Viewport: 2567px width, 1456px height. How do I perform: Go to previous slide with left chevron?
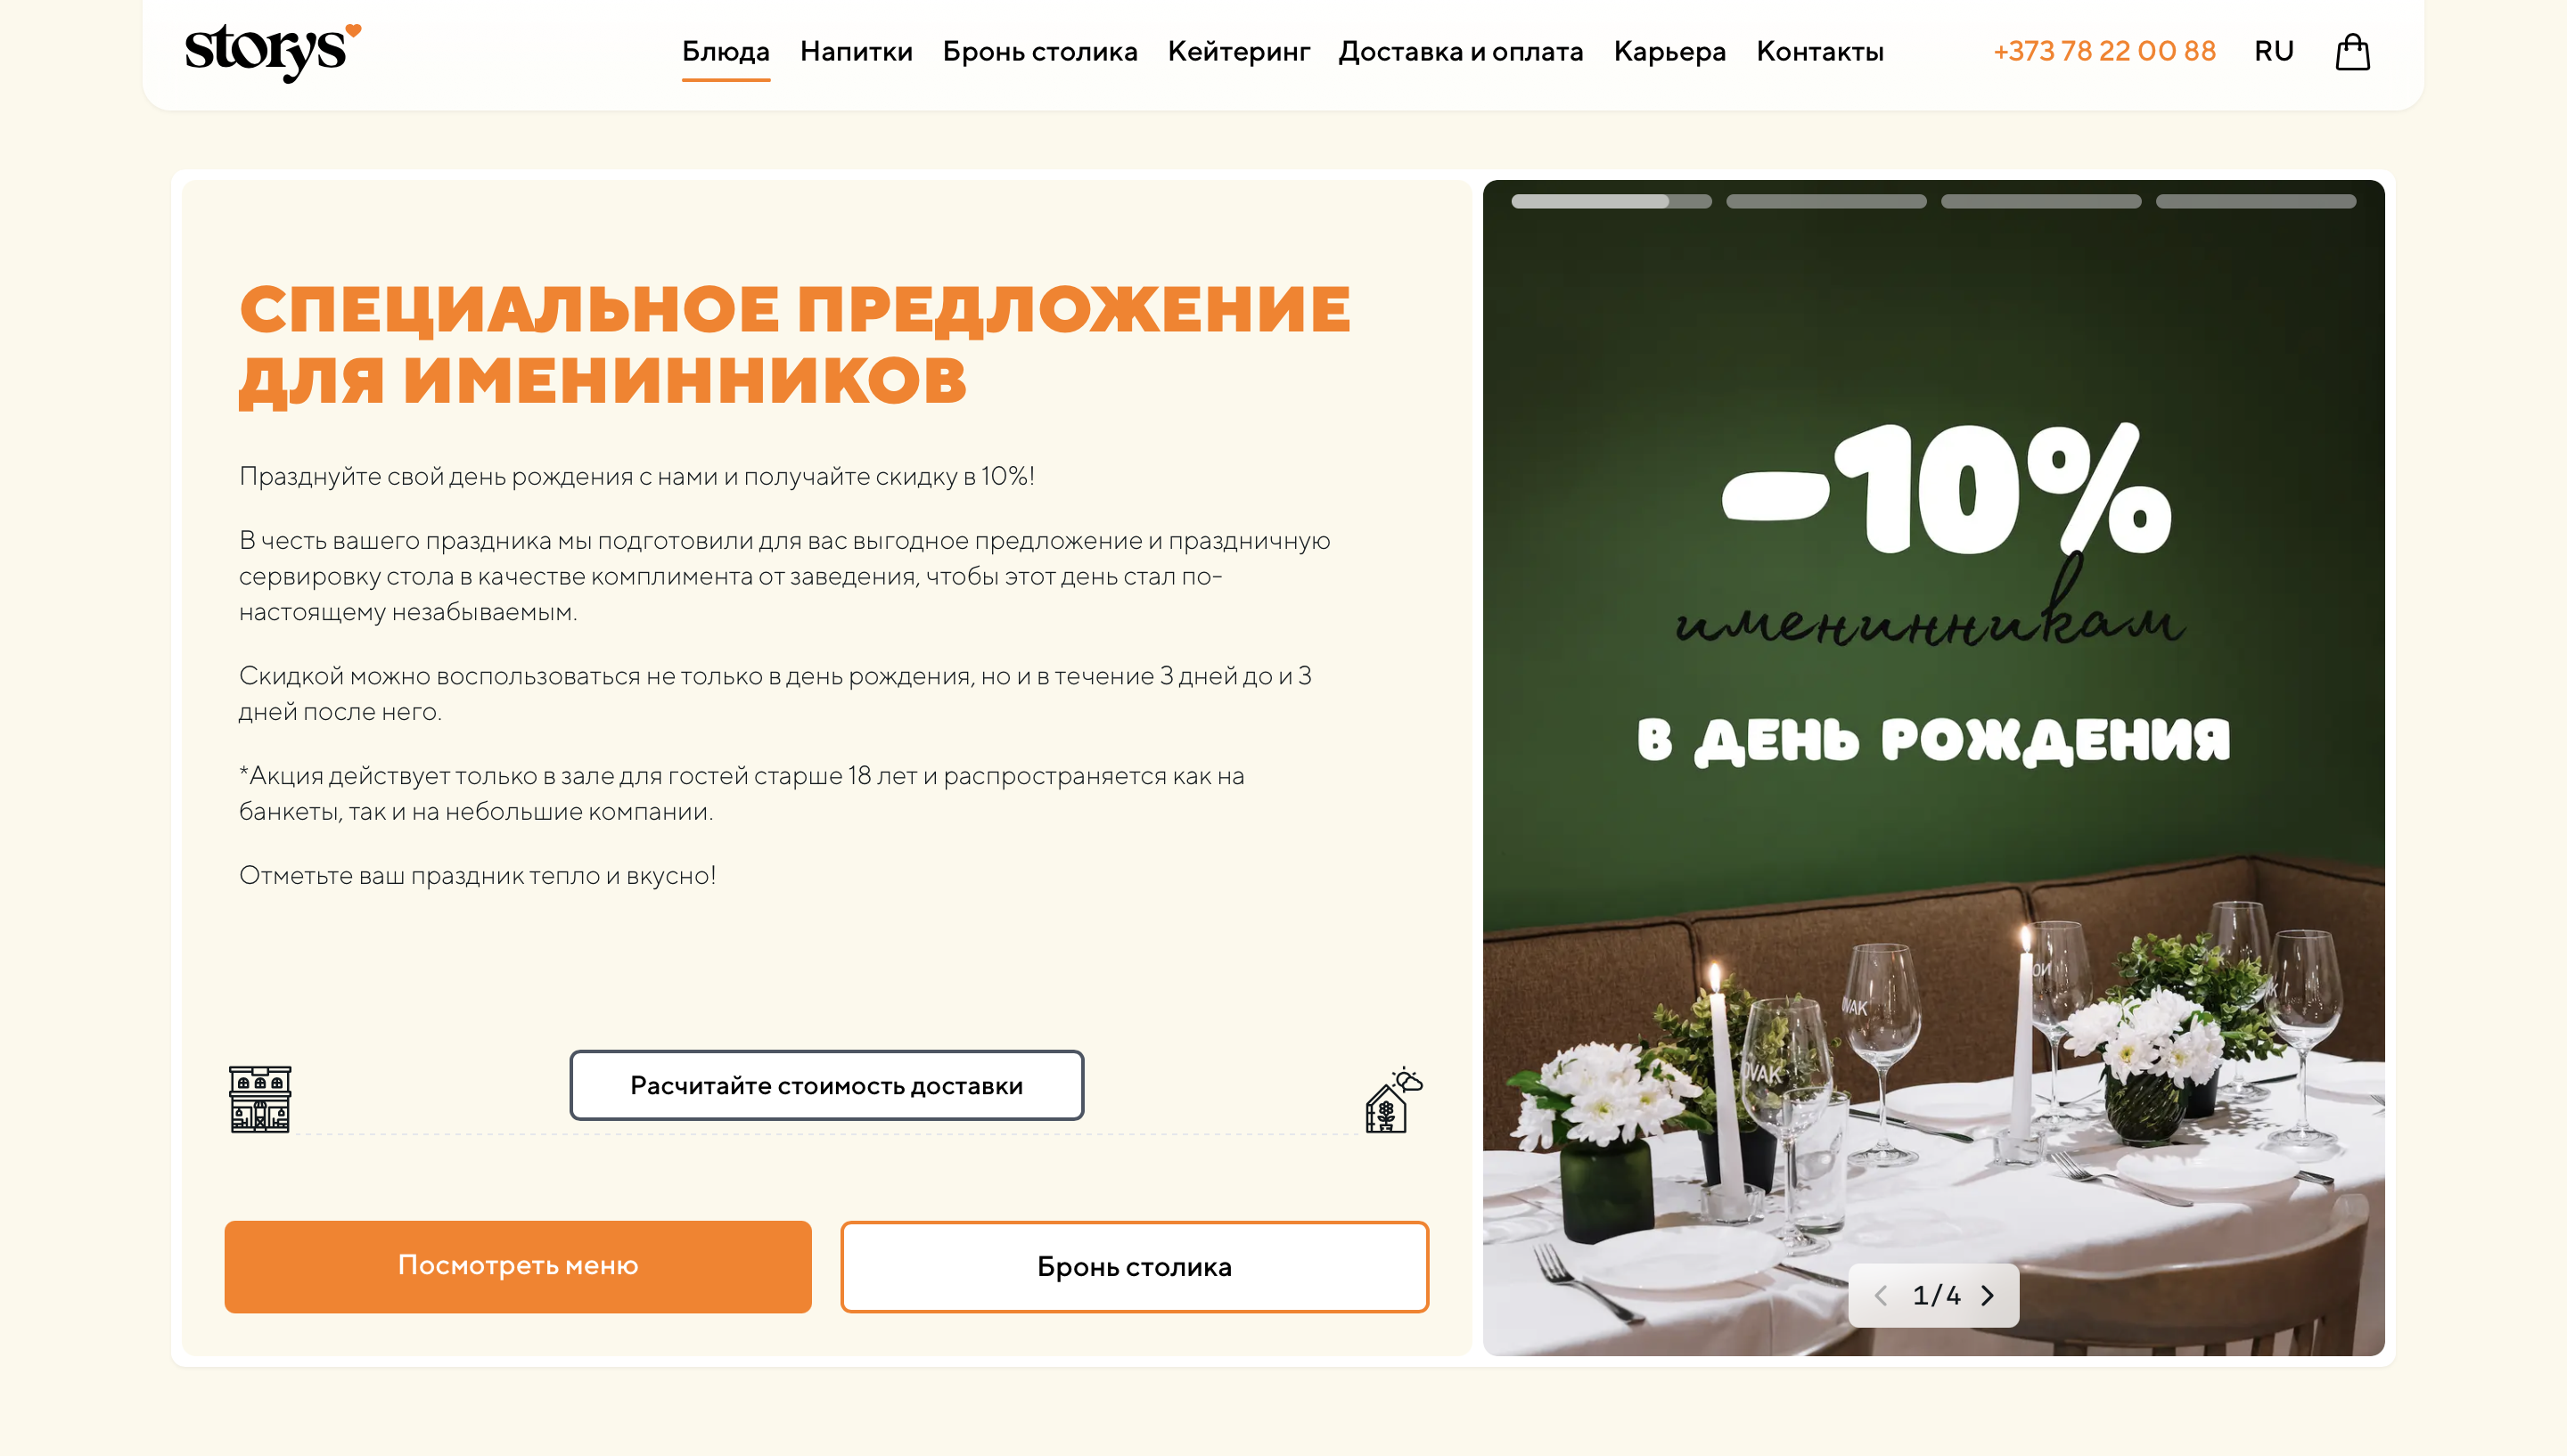click(x=1881, y=1296)
